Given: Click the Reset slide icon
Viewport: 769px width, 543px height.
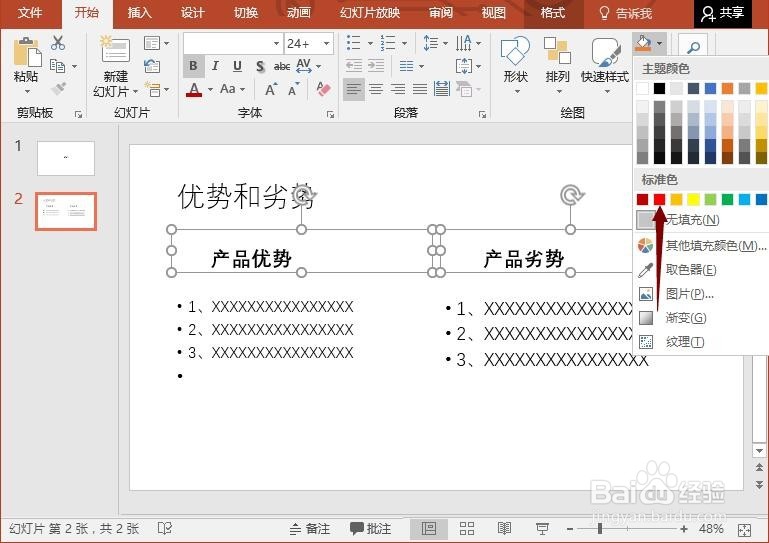Looking at the screenshot, I should pos(152,66).
